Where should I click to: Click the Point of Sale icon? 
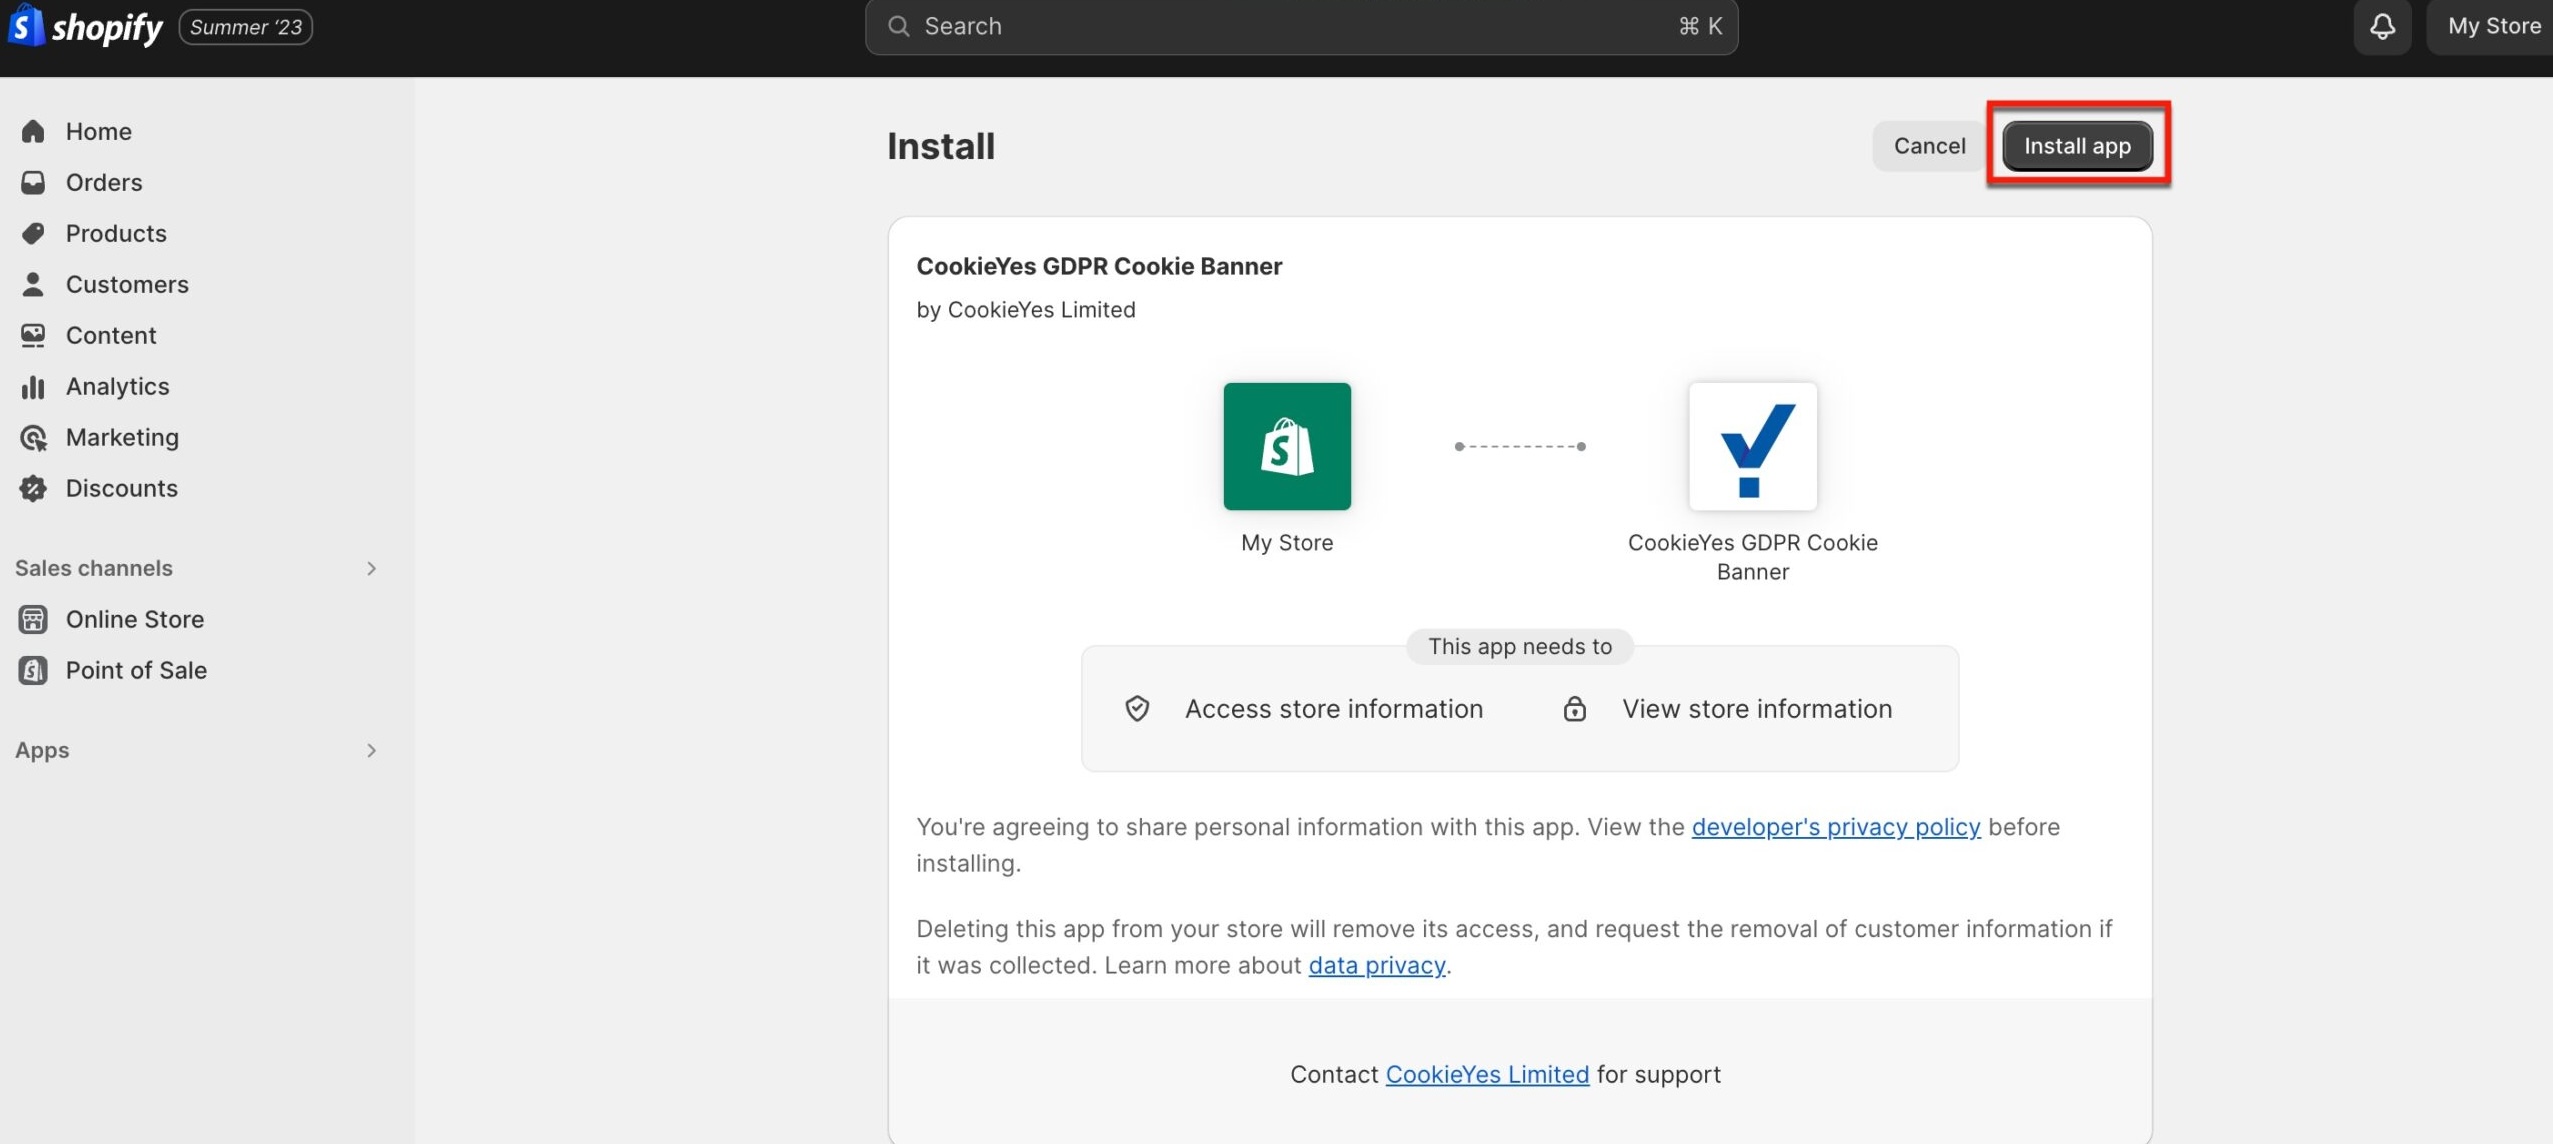point(33,670)
